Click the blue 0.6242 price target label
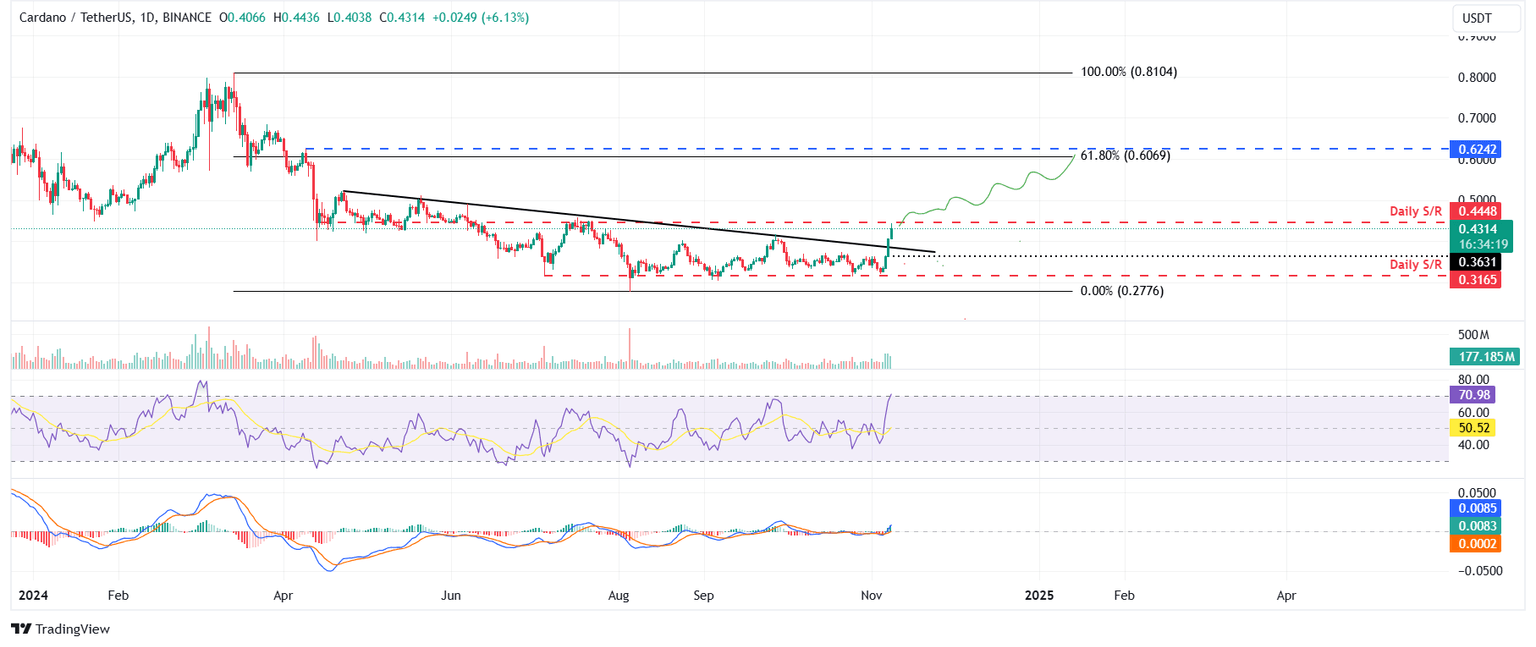The width and height of the screenshot is (1536, 647). [x=1476, y=148]
